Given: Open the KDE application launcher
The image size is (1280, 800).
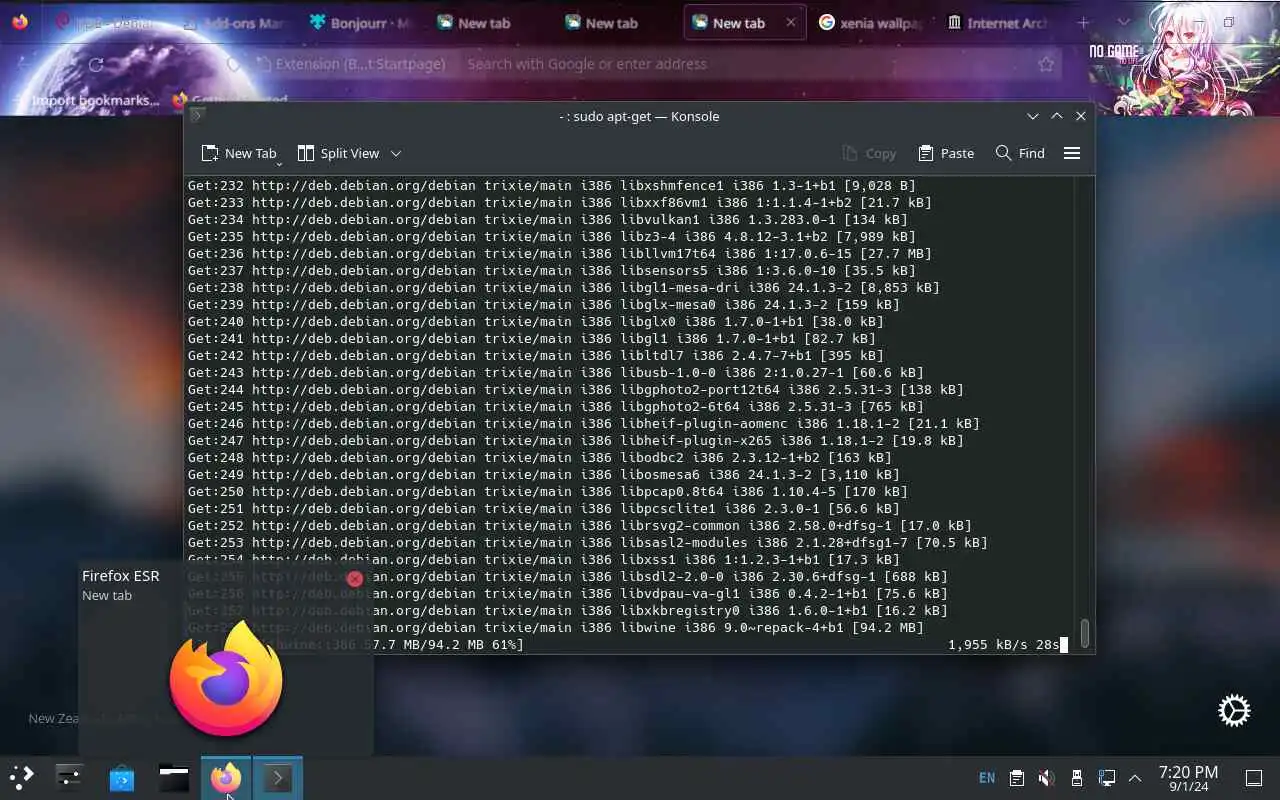Looking at the screenshot, I should point(22,777).
